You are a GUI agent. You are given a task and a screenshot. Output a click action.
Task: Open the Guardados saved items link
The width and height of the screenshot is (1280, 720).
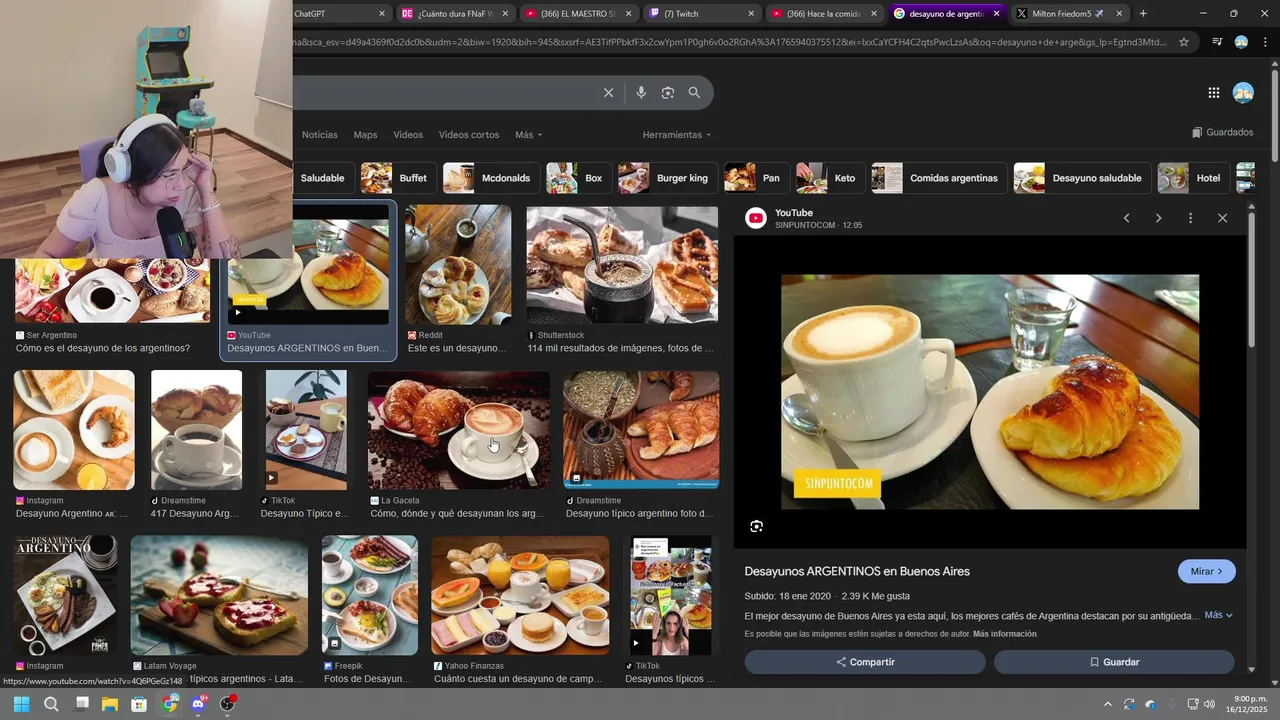point(1222,132)
